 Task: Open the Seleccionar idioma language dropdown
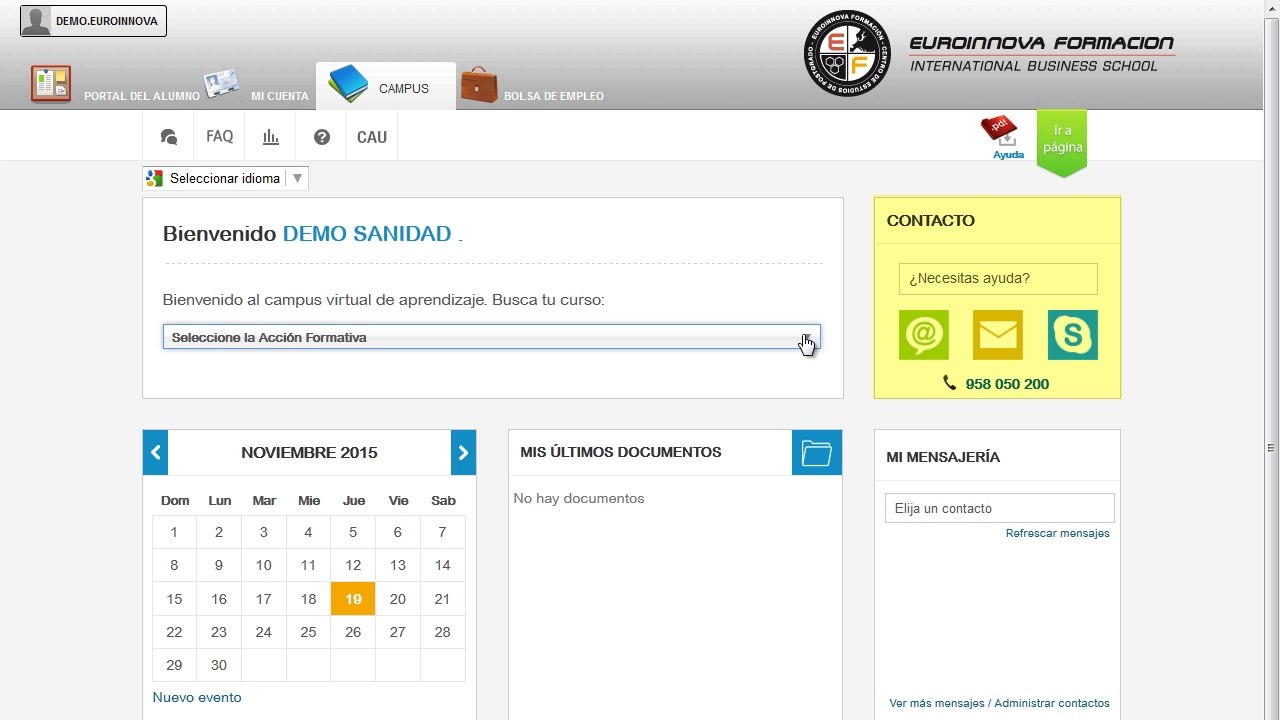pos(226,178)
